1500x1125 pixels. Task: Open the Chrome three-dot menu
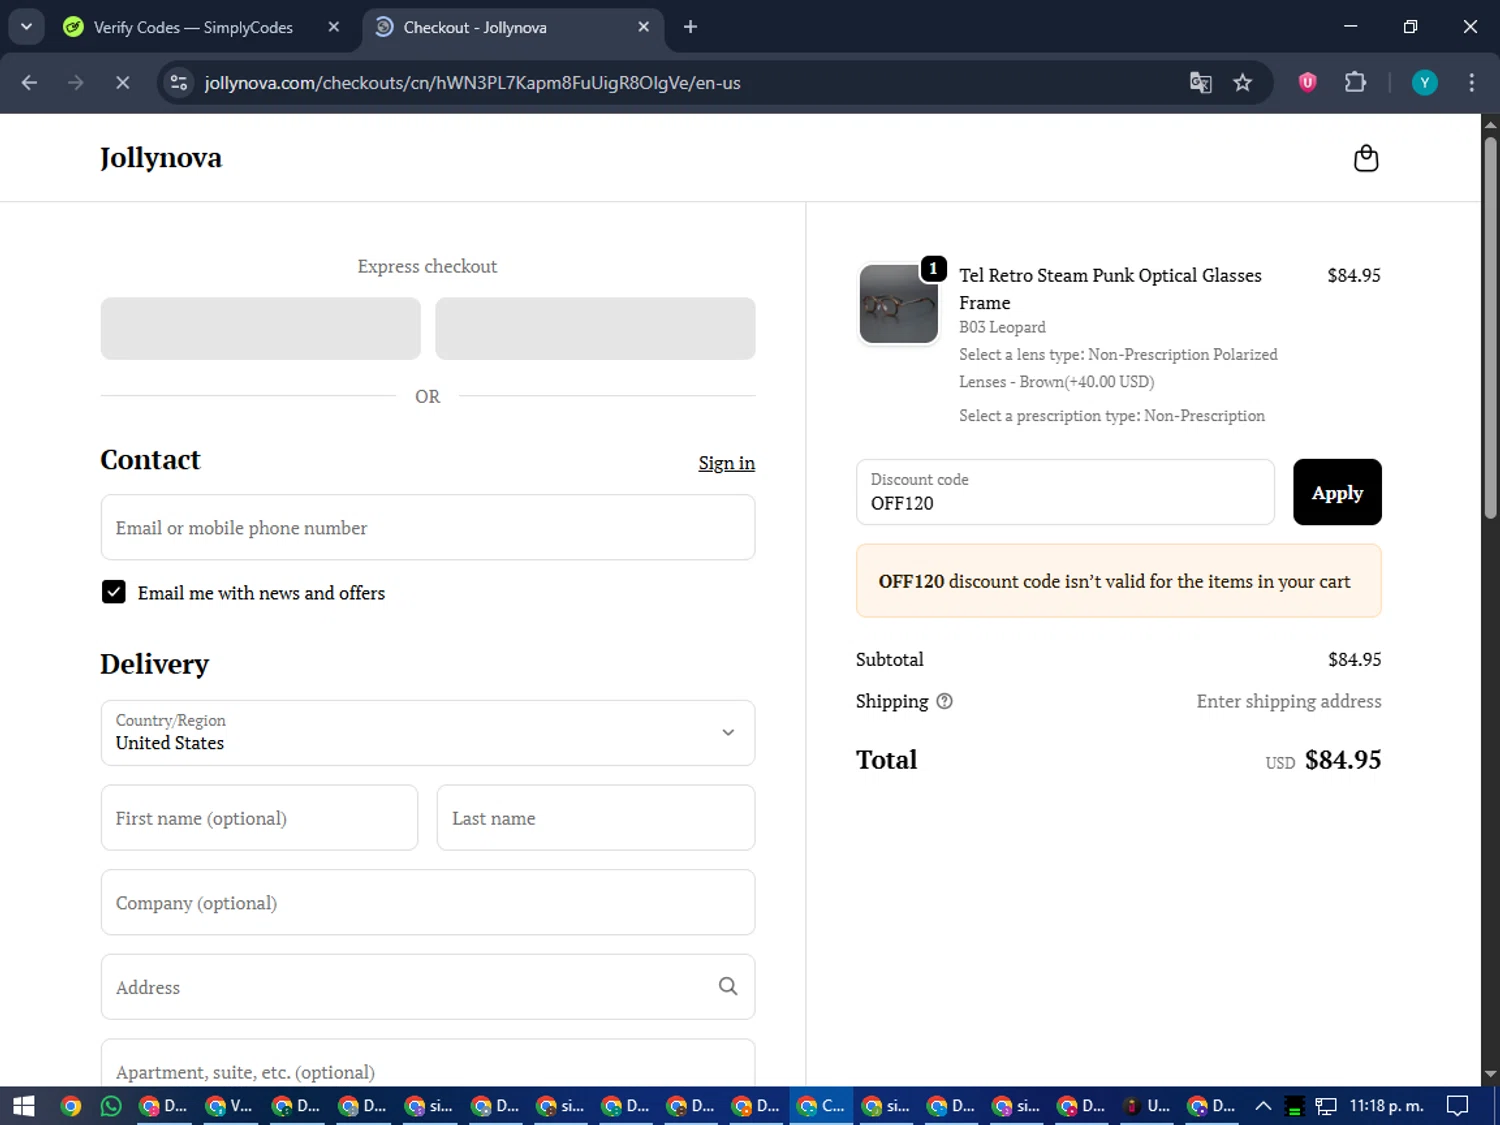click(x=1471, y=83)
